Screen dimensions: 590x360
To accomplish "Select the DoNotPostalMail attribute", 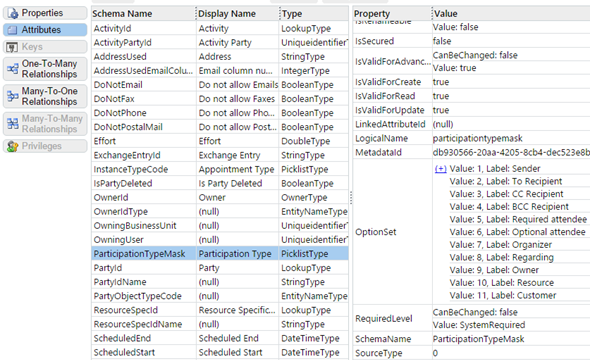I will tap(128, 127).
